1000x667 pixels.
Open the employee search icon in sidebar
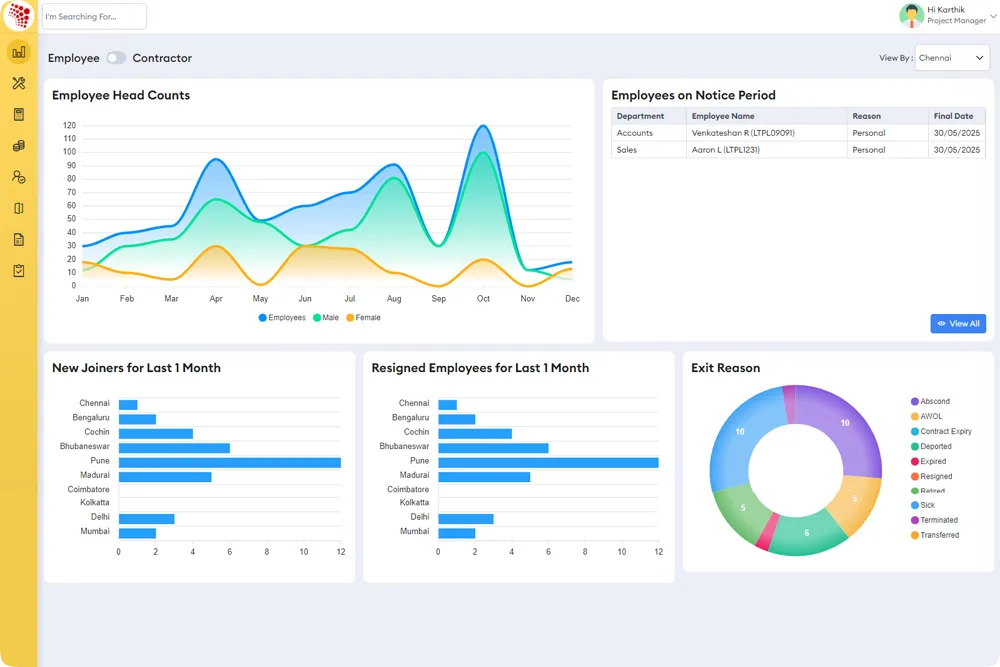click(x=18, y=177)
